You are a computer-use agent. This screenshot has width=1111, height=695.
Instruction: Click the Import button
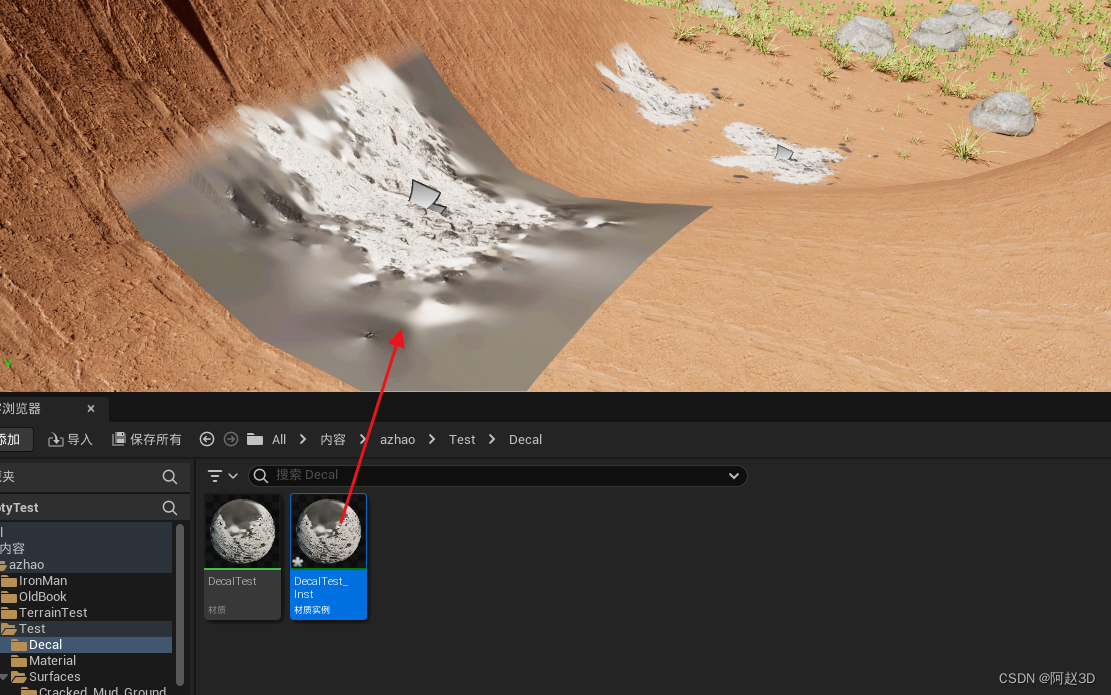(x=71, y=439)
